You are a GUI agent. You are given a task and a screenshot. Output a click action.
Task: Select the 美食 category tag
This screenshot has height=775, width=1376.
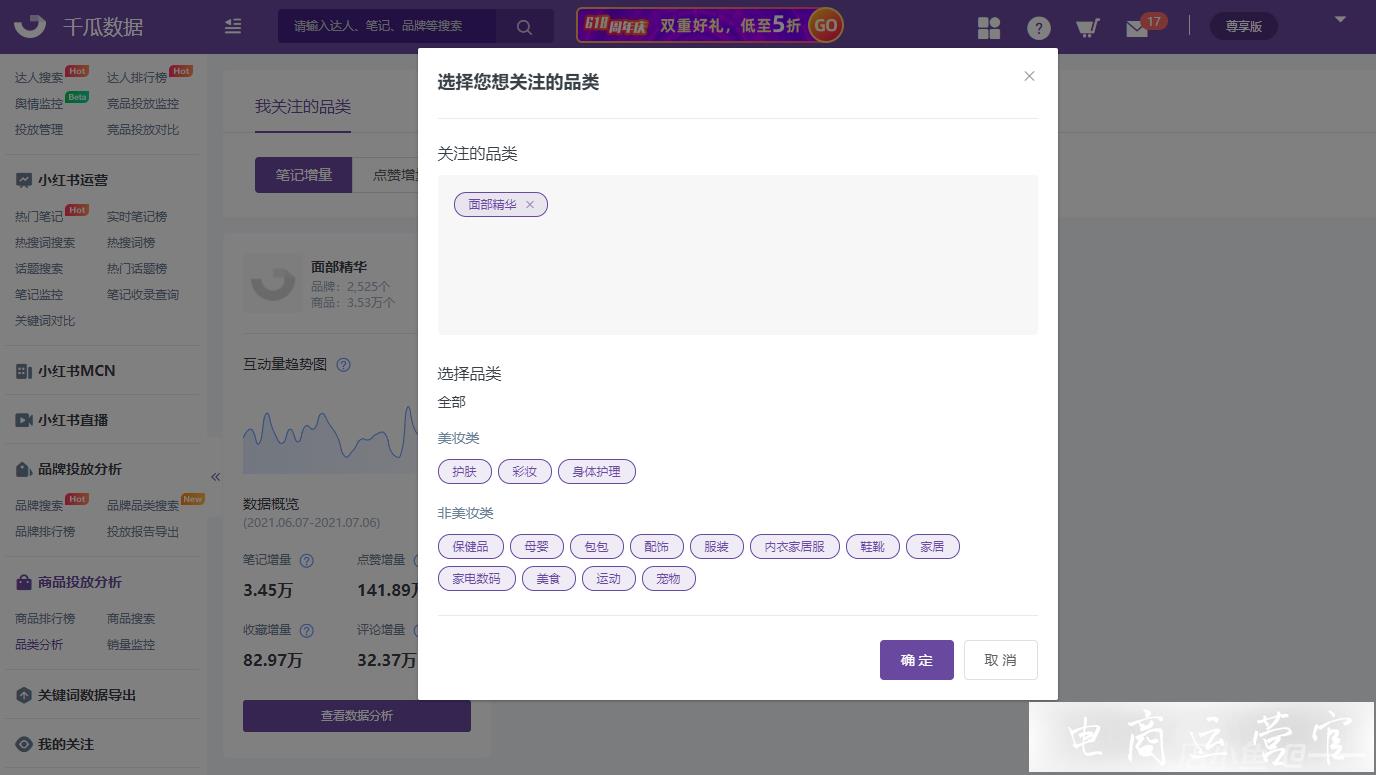(548, 579)
